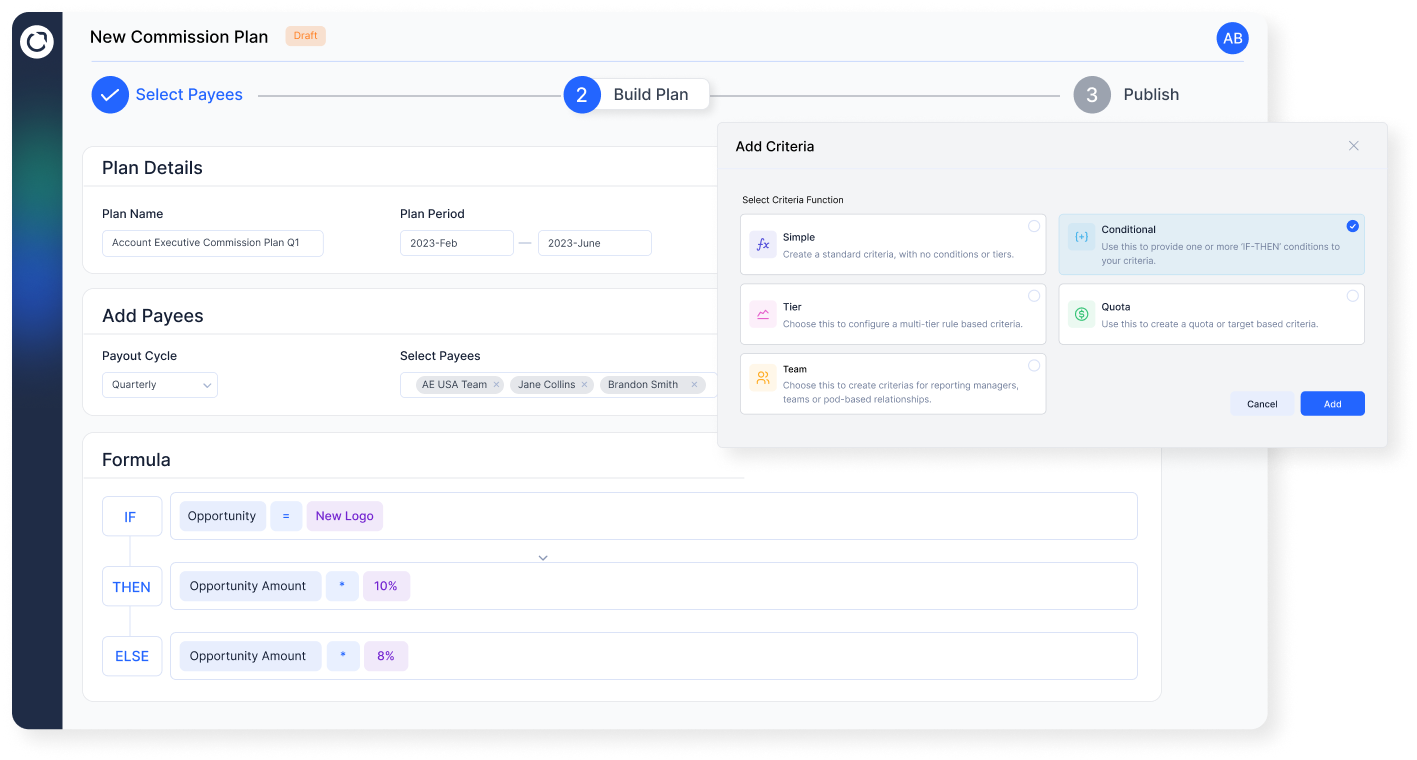The height and width of the screenshot is (760, 1417).
Task: Click the ELSE block label
Action: click(131, 656)
